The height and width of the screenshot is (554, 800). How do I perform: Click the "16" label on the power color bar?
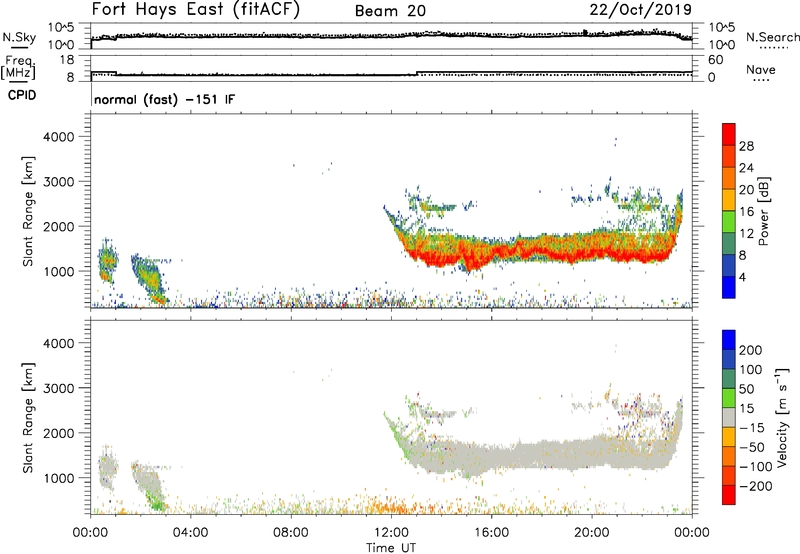pos(746,212)
